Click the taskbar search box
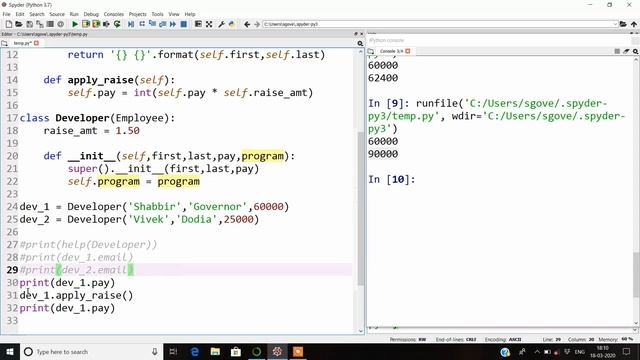This screenshot has width=640, height=360. click(x=91, y=351)
